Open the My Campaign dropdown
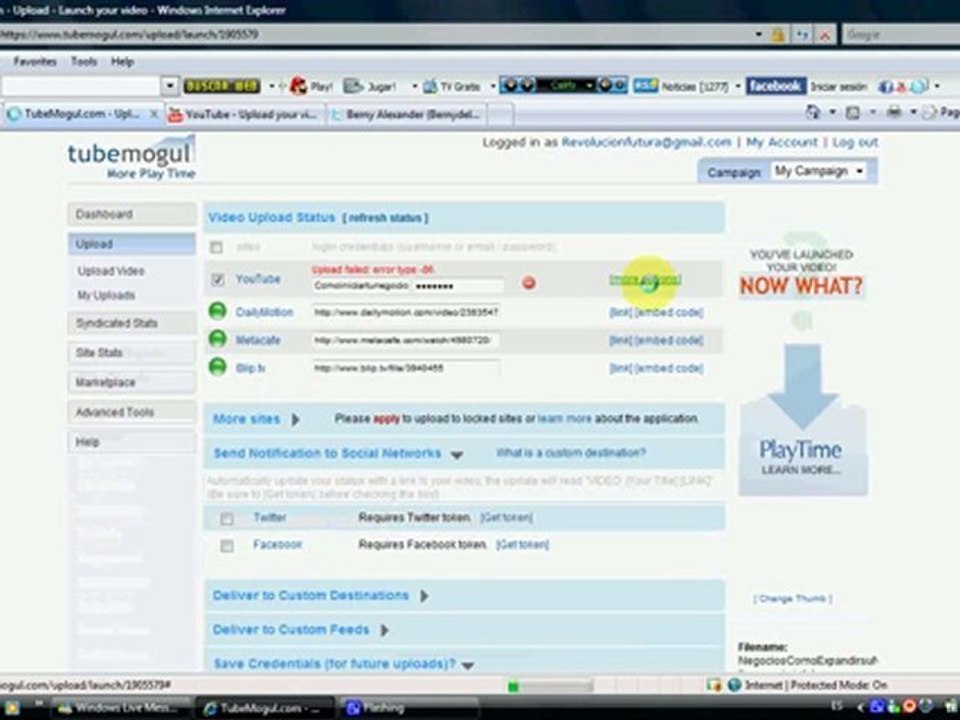 click(819, 171)
